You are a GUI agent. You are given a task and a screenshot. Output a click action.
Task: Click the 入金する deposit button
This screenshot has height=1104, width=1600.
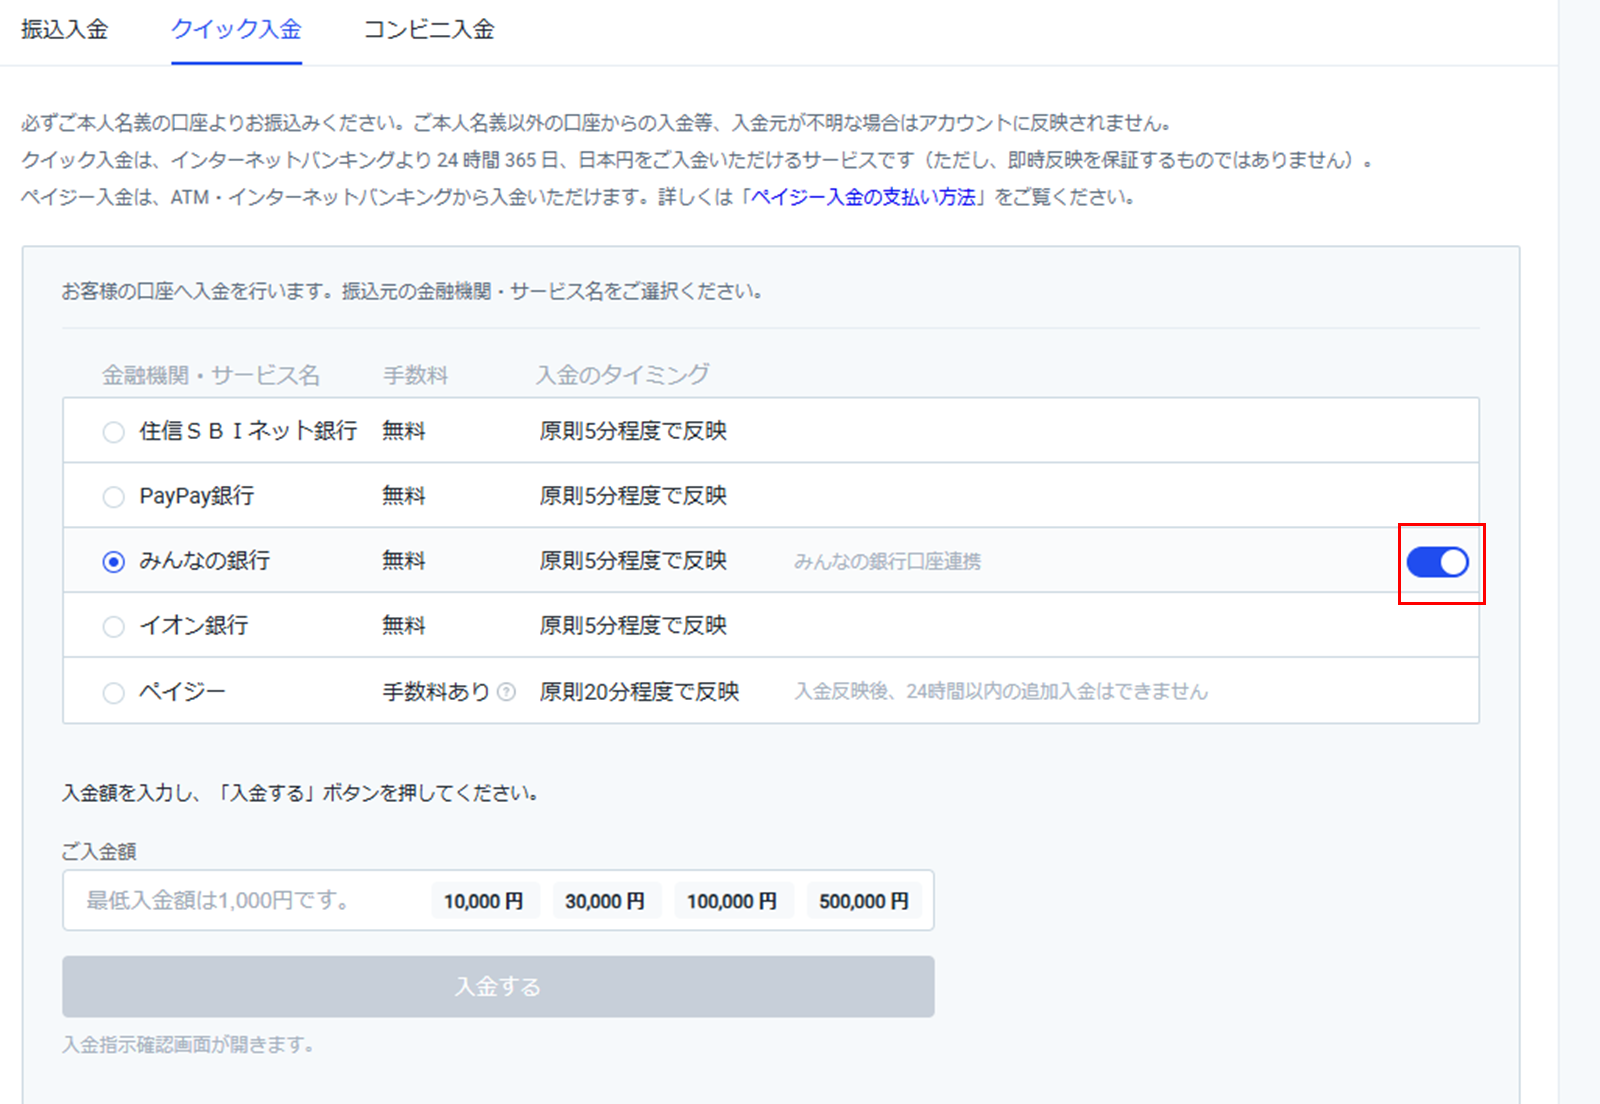498,987
